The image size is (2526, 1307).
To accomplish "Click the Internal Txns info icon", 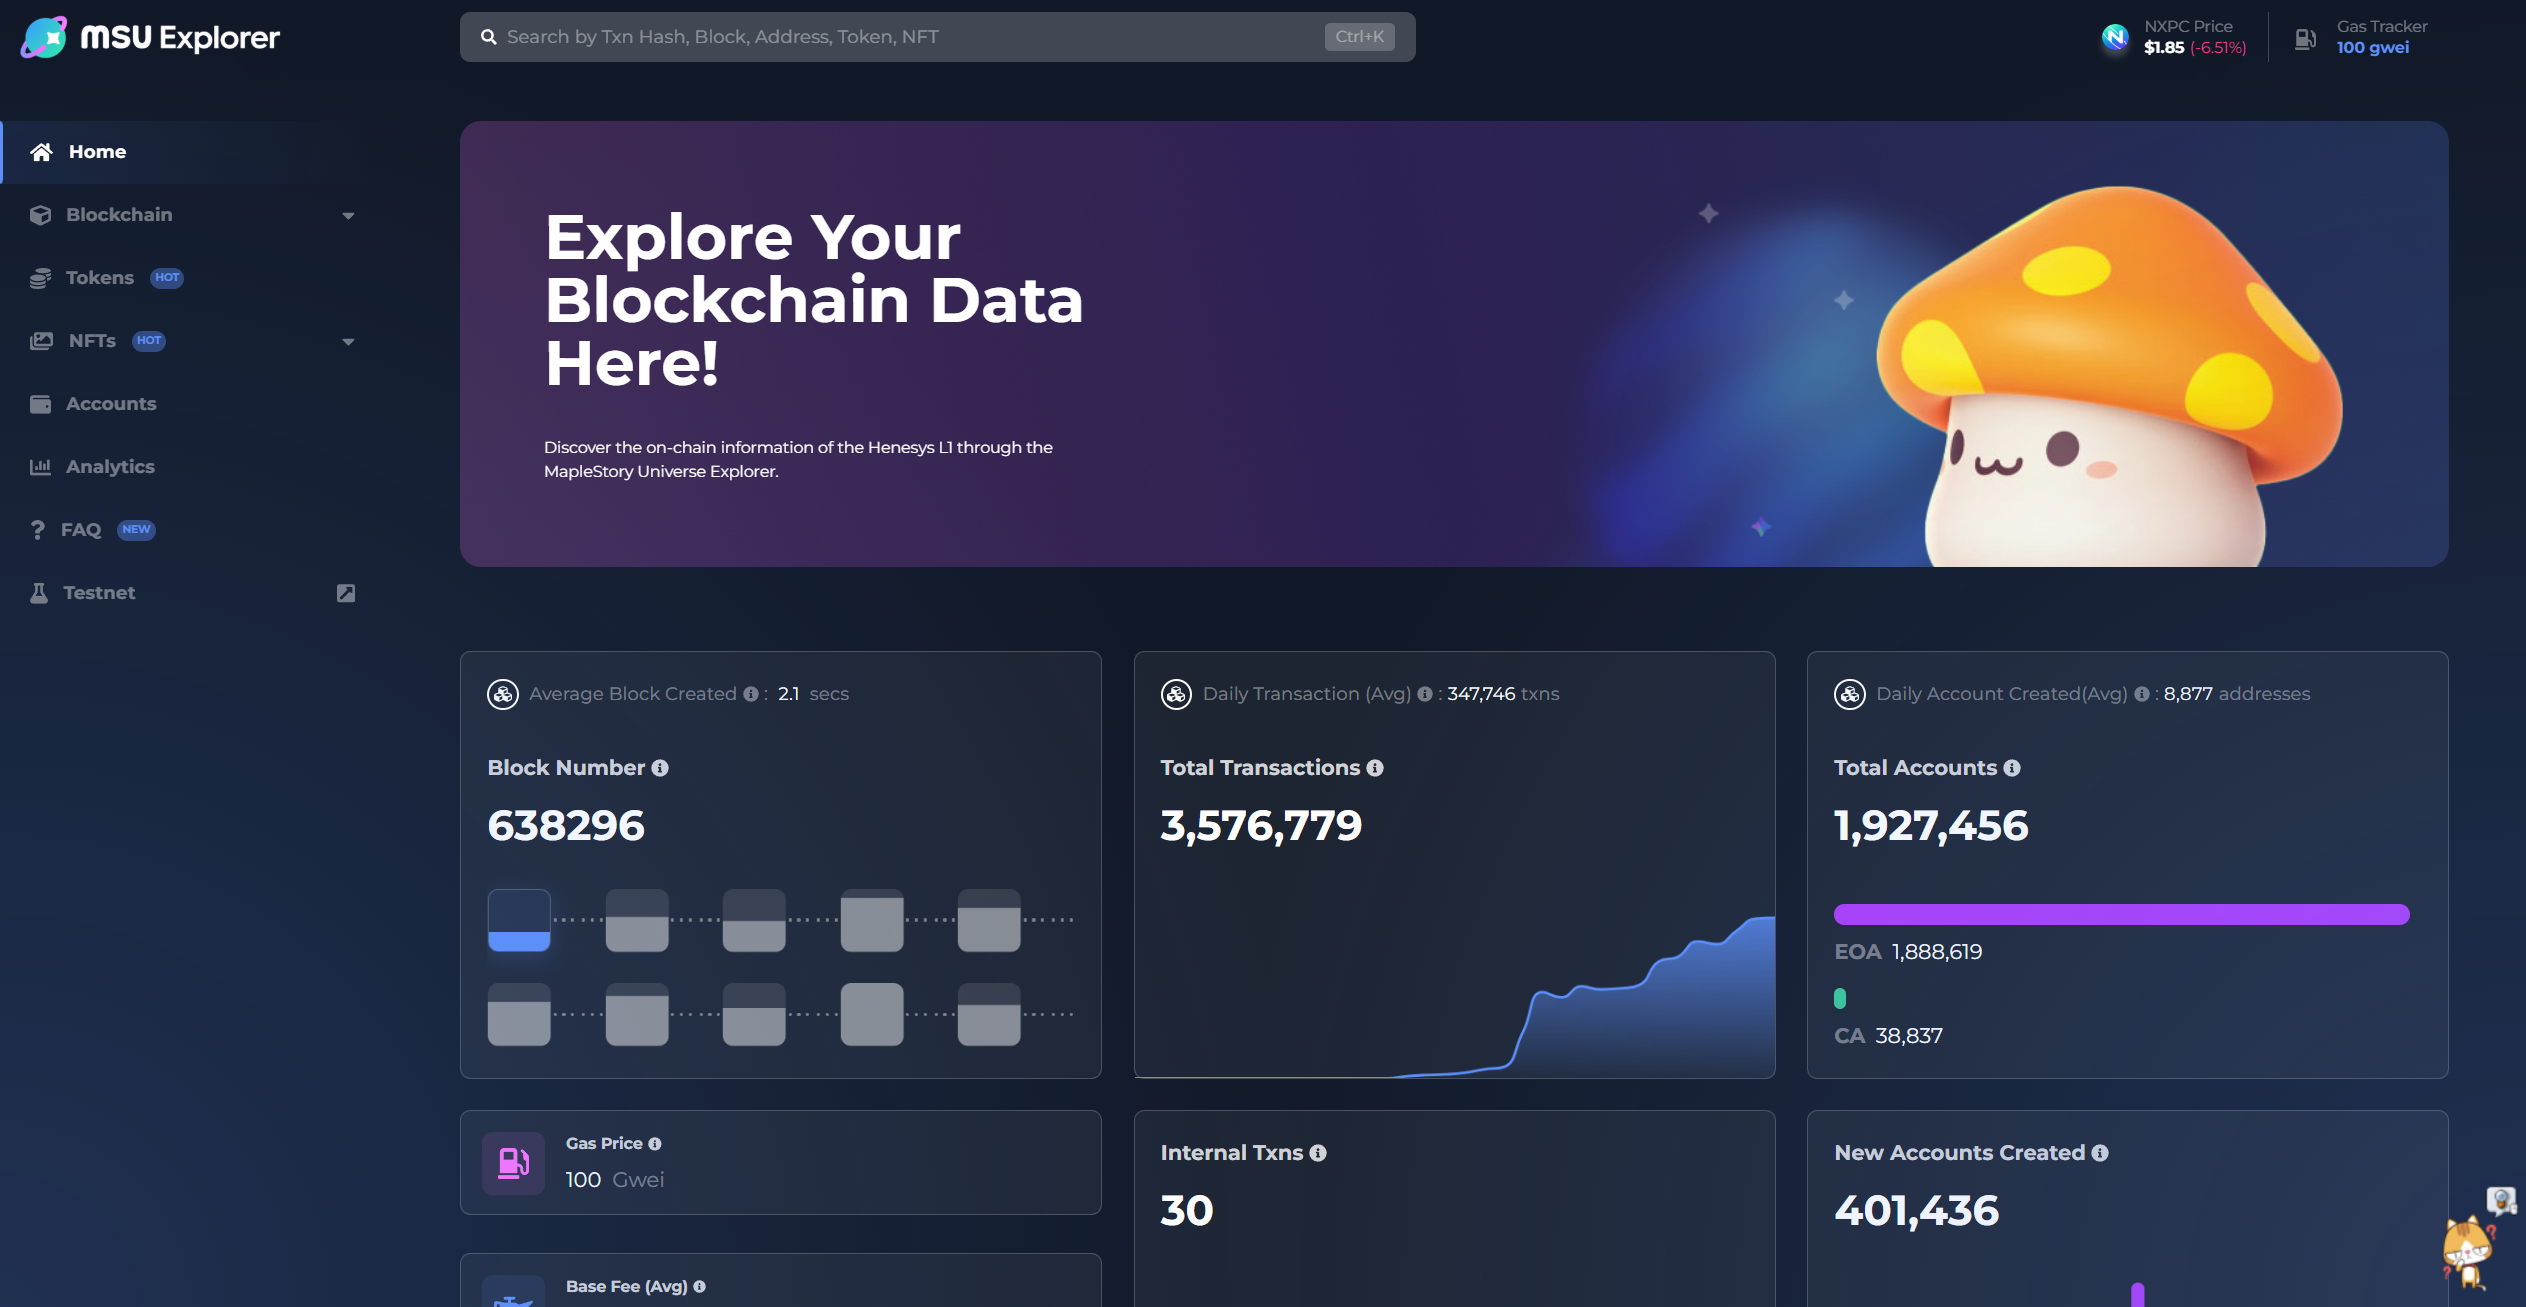I will tap(1318, 1153).
